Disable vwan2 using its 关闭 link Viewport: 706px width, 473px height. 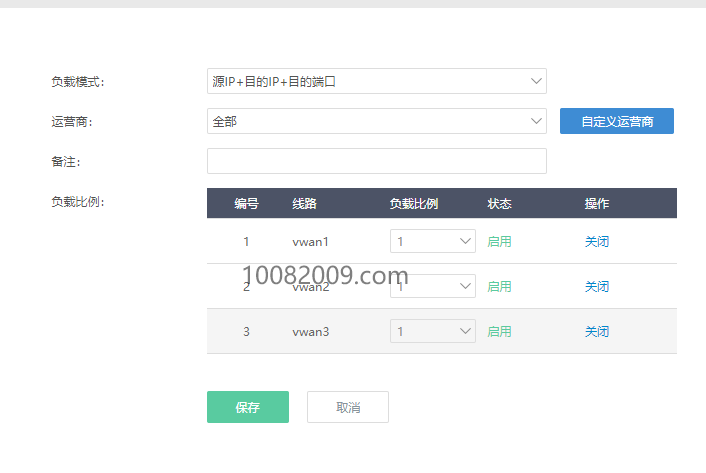tap(597, 286)
